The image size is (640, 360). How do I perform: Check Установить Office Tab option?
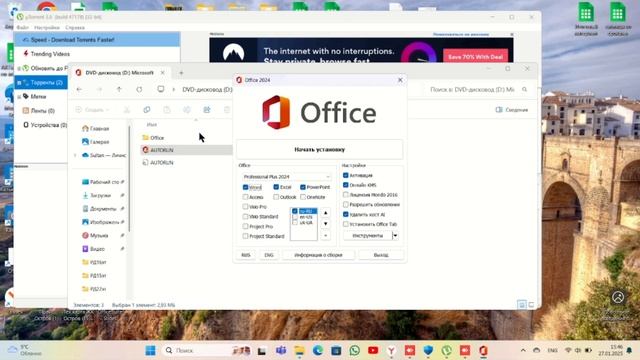click(x=346, y=224)
